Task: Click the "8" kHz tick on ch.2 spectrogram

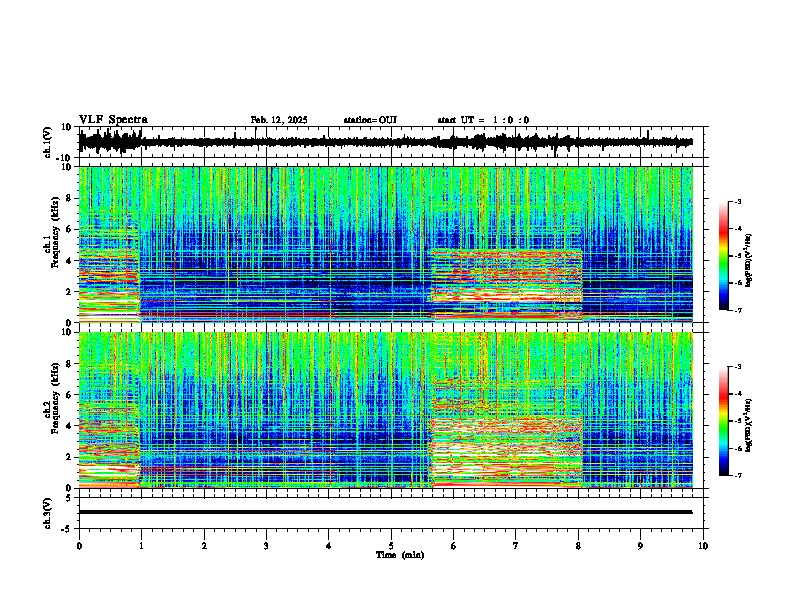Action: click(69, 364)
